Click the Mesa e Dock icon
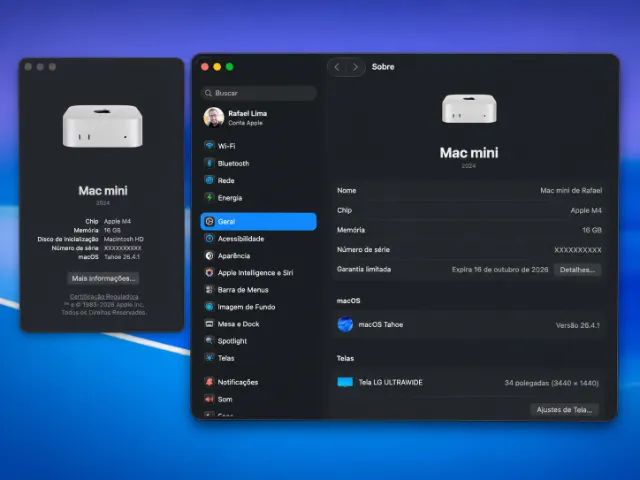The width and height of the screenshot is (640, 480). click(x=209, y=324)
